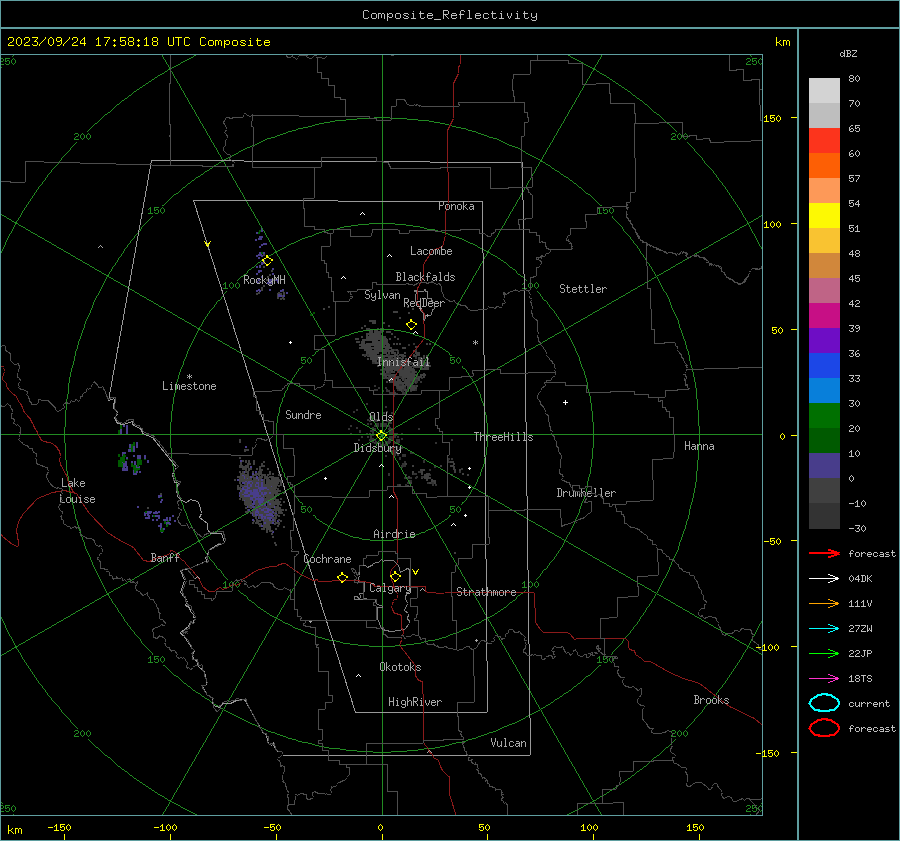Select the magenta 18TS arrow legend icon
The width and height of the screenshot is (900, 841).
pyautogui.click(x=824, y=679)
